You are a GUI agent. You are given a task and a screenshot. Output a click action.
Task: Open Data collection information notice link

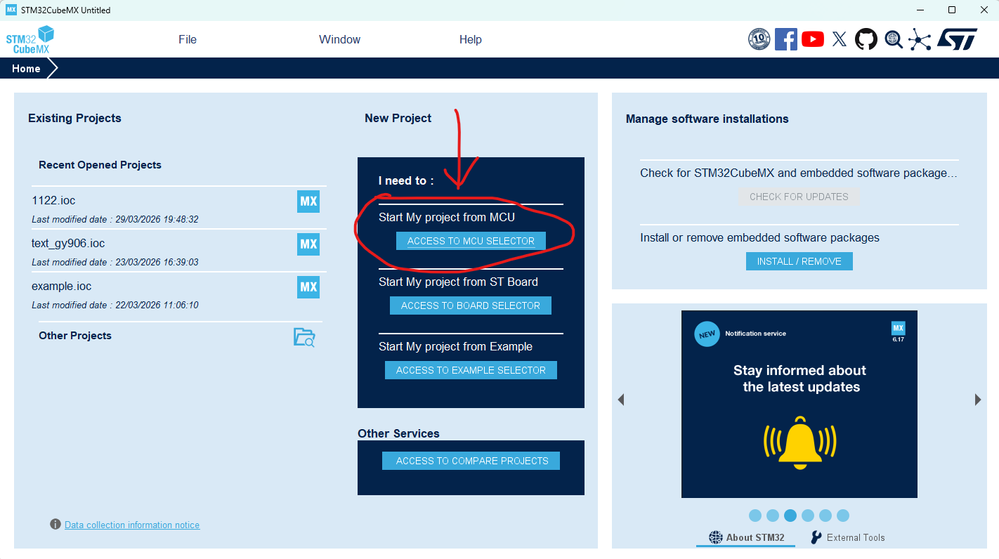point(132,525)
